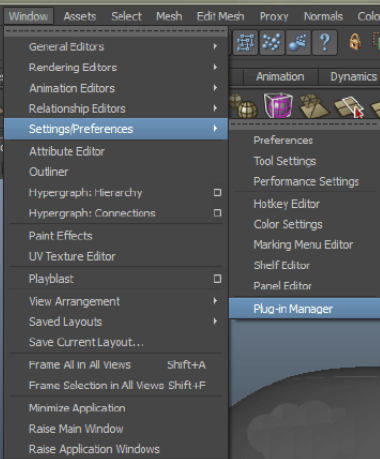Viewport: 380px width, 459px height.
Task: Choose Frame All in All Views
Action: (x=116, y=365)
